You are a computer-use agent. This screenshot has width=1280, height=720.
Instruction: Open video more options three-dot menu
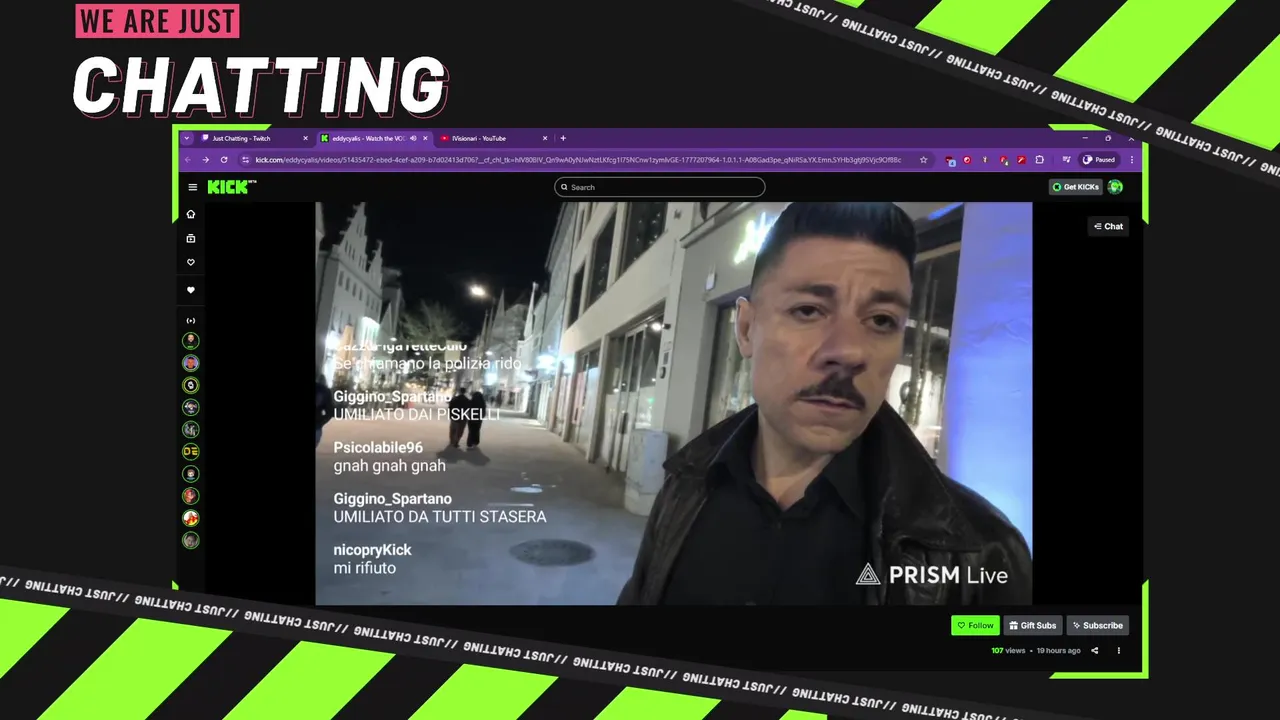[1119, 651]
